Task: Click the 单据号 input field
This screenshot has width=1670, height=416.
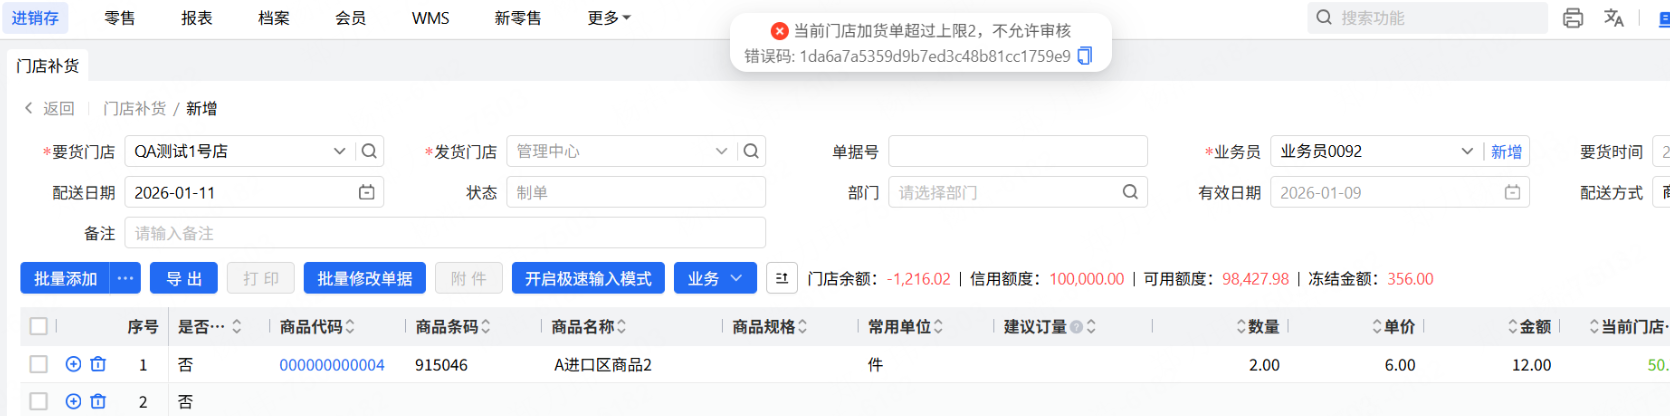Action: [x=1018, y=151]
